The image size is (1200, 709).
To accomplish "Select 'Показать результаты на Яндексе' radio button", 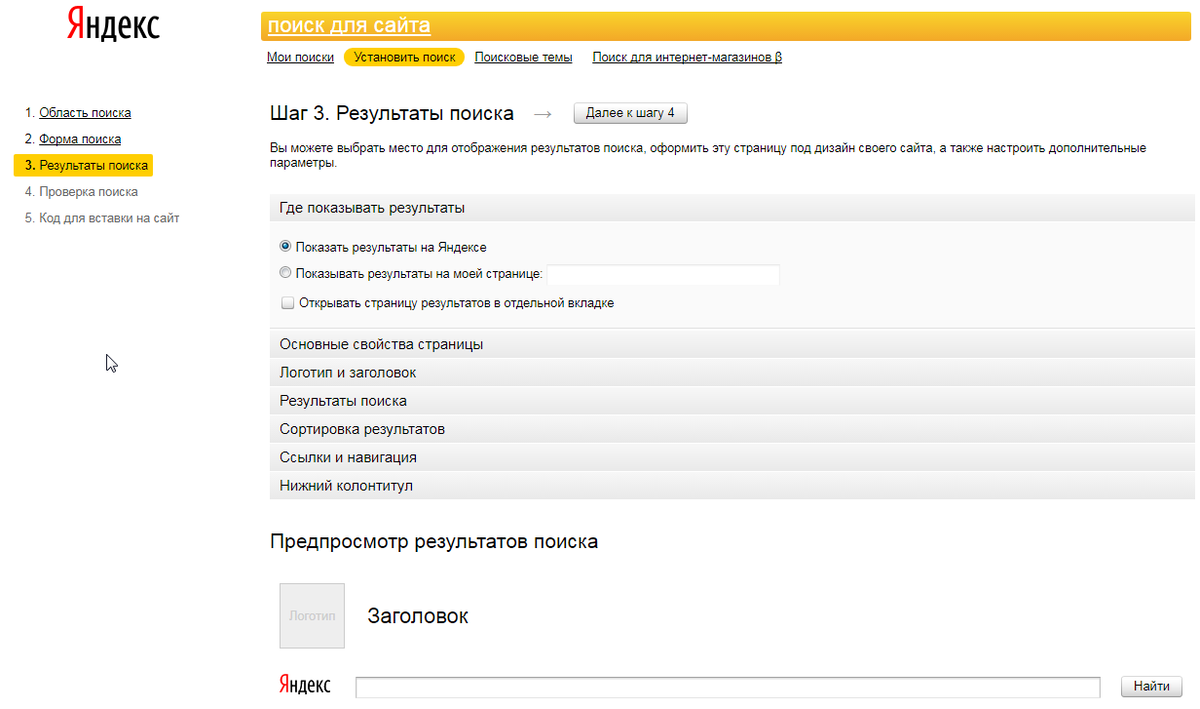I will [x=286, y=246].
